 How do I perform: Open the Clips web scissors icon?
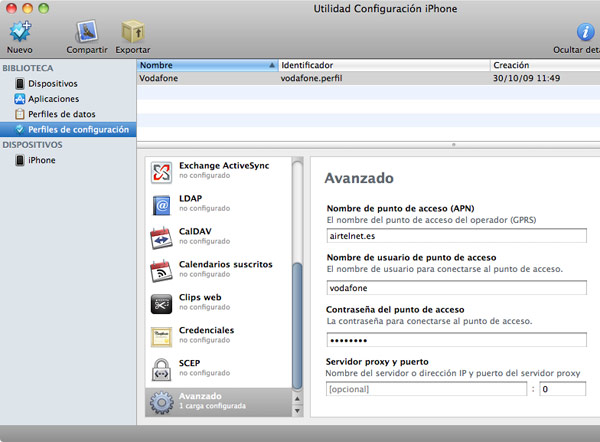click(161, 304)
